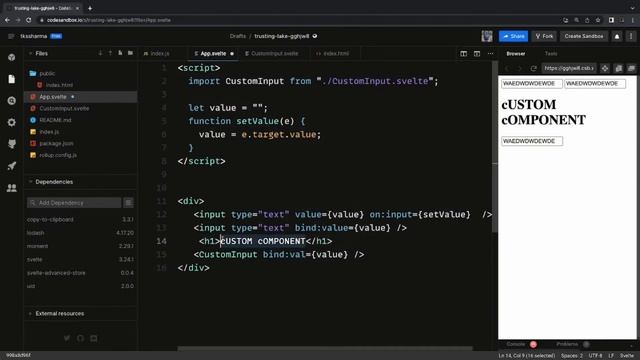The image size is (640, 360).
Task: Open the dependency list menu icon
Action: 128,203
